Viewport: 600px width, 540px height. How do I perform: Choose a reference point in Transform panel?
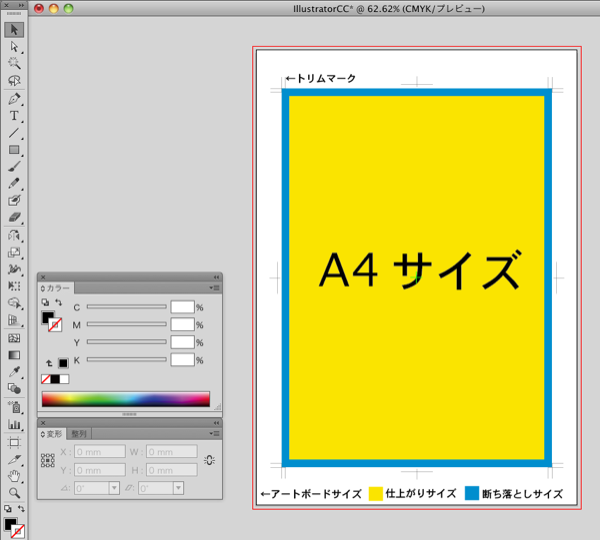click(47, 461)
